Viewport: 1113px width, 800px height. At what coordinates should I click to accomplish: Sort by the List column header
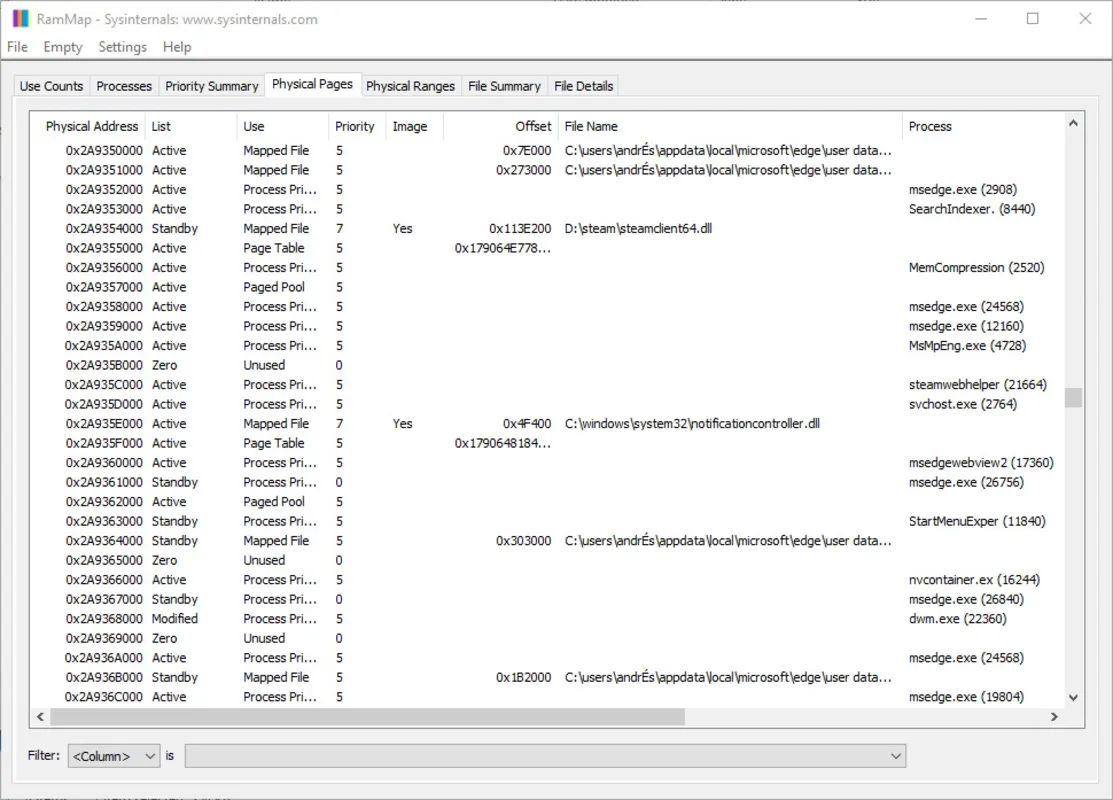pos(191,126)
